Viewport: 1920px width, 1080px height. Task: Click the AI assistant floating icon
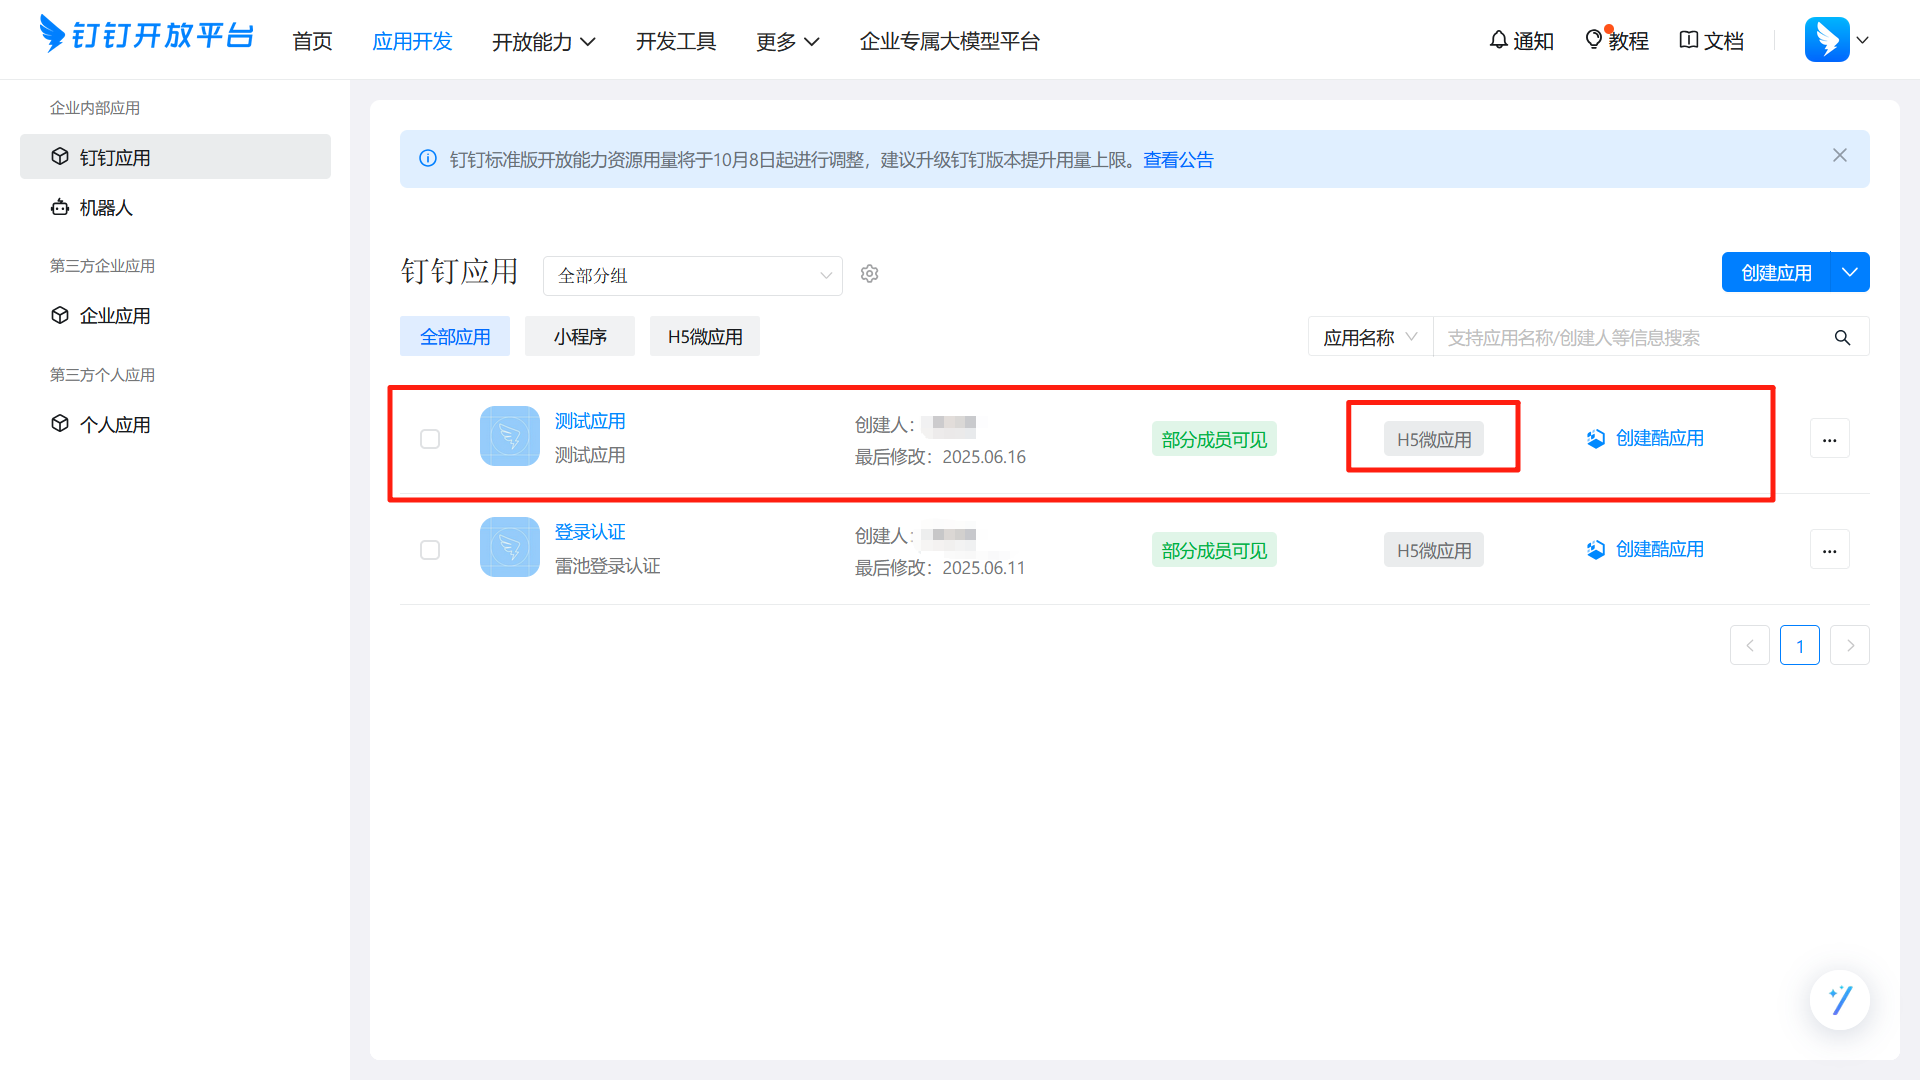[x=1840, y=1000]
